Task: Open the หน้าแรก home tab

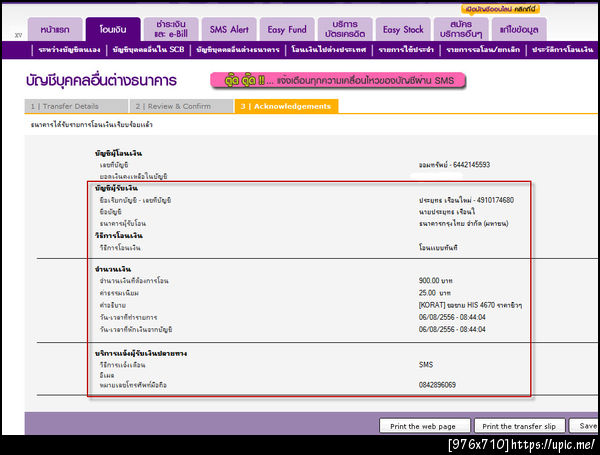Action: (55, 29)
